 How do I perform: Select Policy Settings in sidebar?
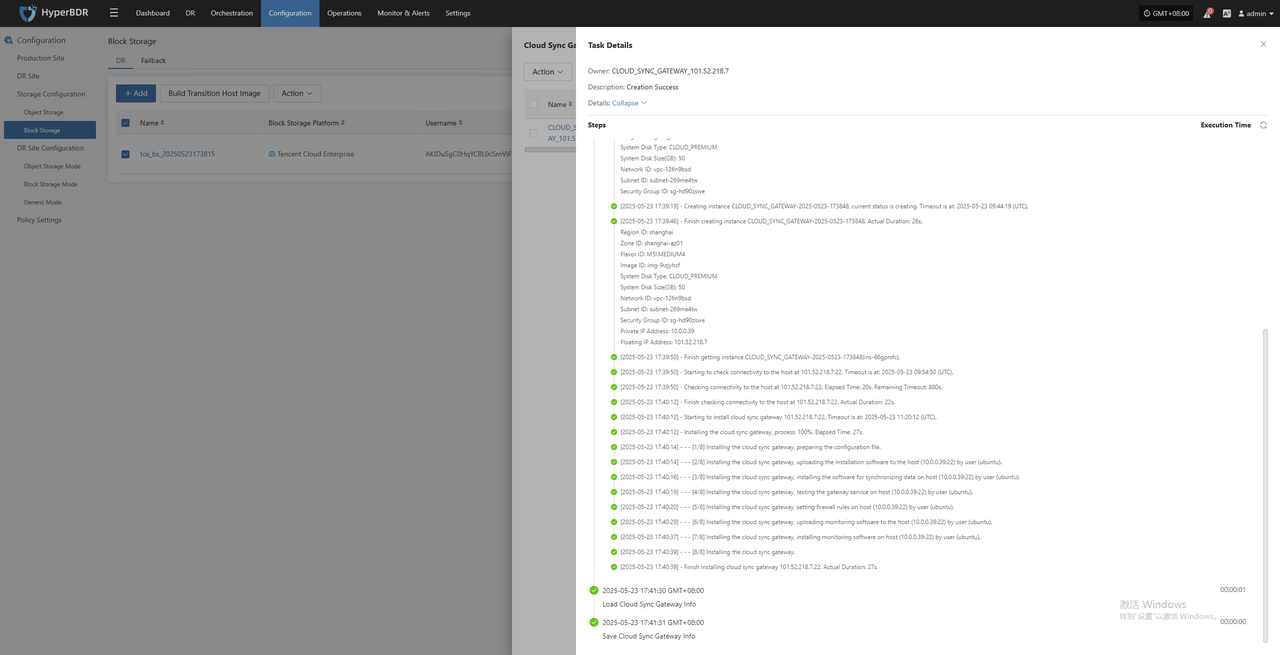tap(39, 220)
